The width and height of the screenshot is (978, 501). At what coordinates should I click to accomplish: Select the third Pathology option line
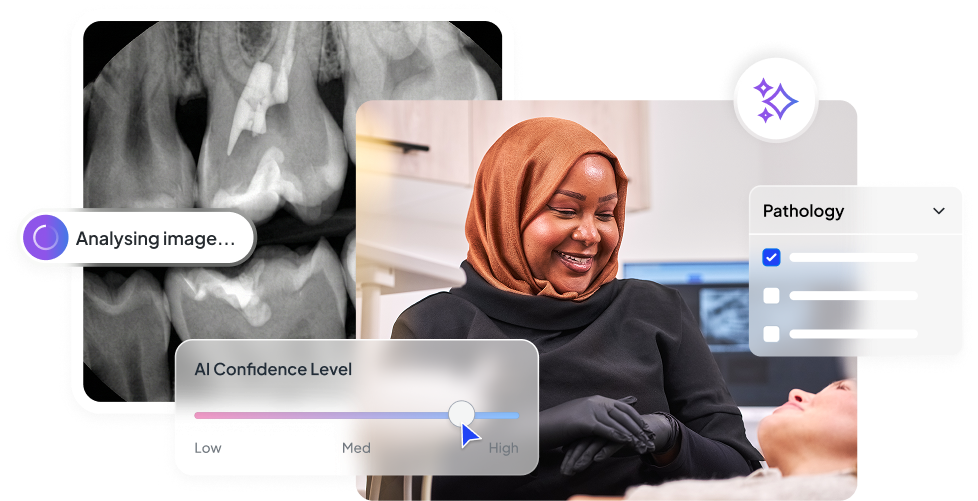coord(853,334)
